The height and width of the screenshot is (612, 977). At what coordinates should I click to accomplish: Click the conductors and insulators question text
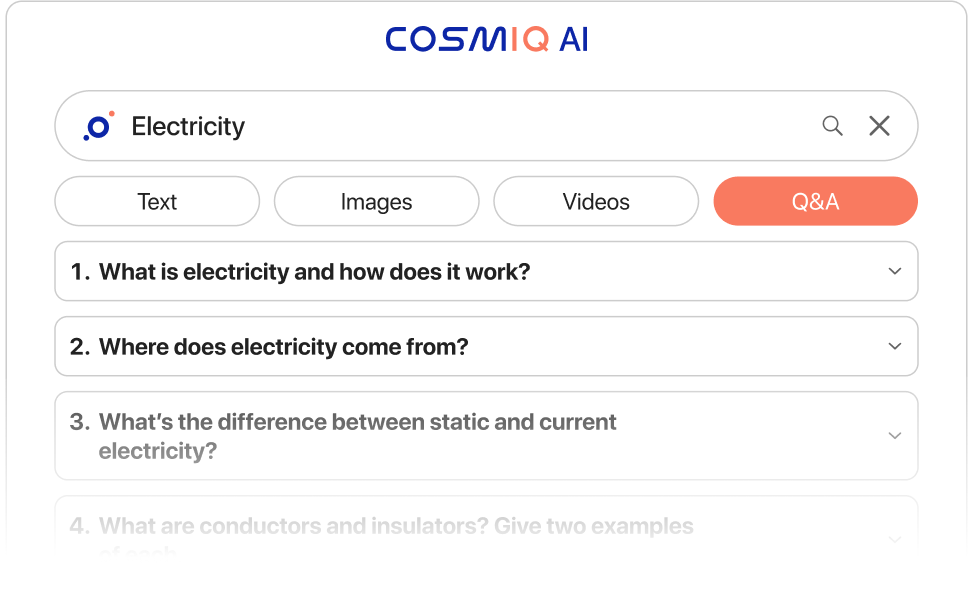395,526
